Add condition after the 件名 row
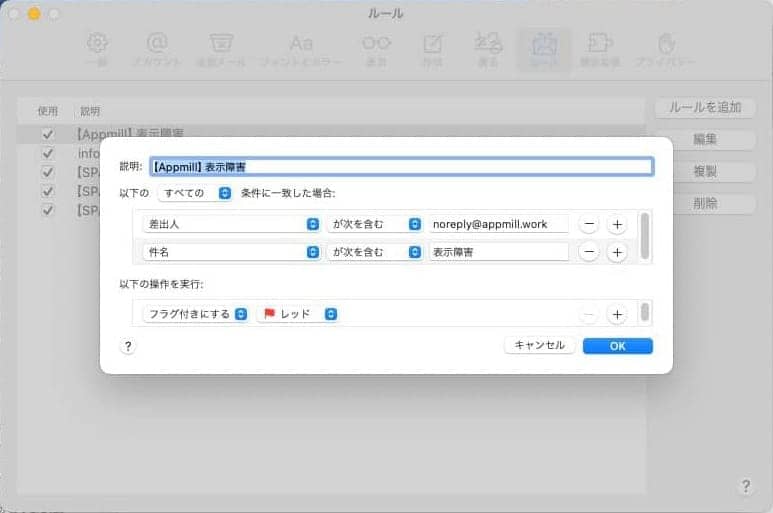This screenshot has height=513, width=773. [617, 252]
